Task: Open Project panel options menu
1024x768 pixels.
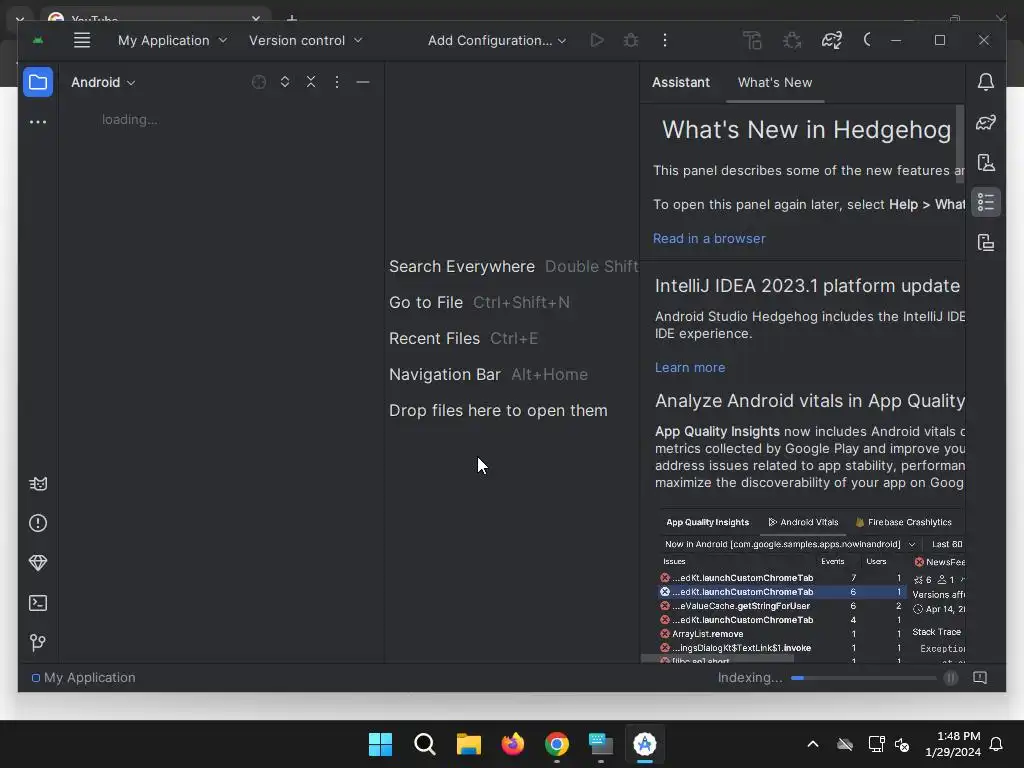Action: [x=337, y=82]
